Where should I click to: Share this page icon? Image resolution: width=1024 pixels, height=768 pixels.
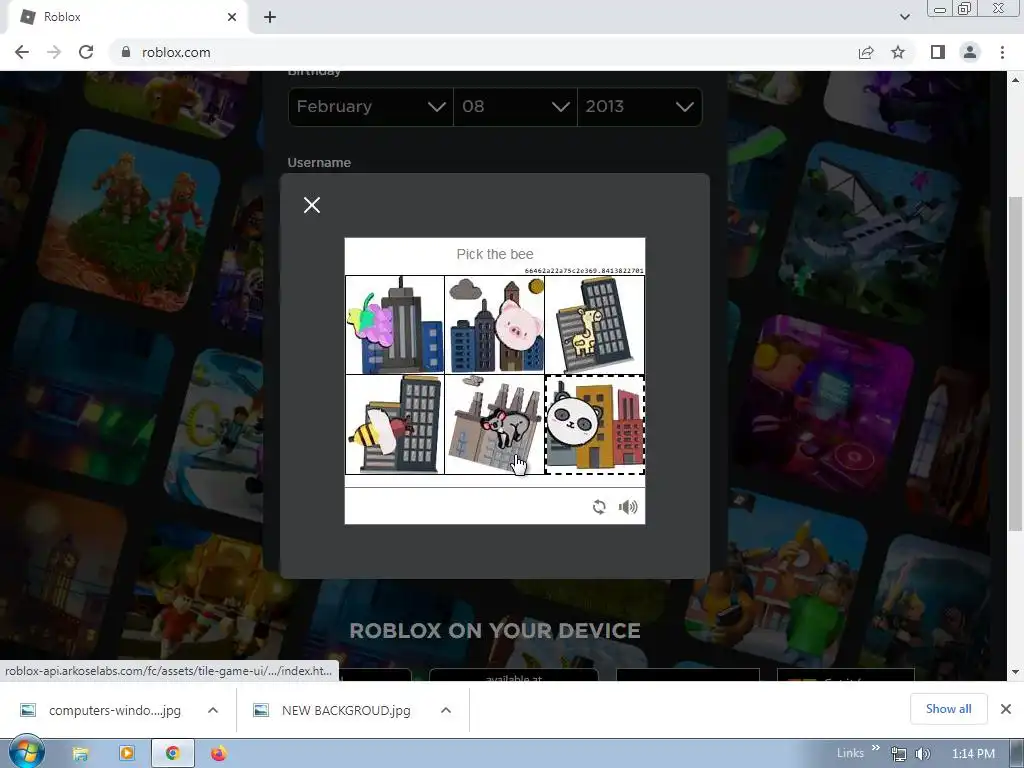(x=866, y=52)
